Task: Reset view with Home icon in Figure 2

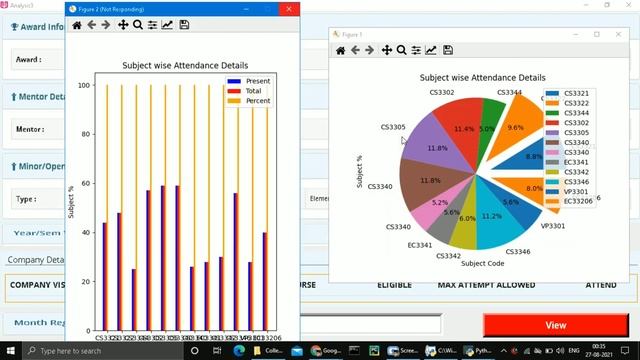Action: click(x=77, y=25)
